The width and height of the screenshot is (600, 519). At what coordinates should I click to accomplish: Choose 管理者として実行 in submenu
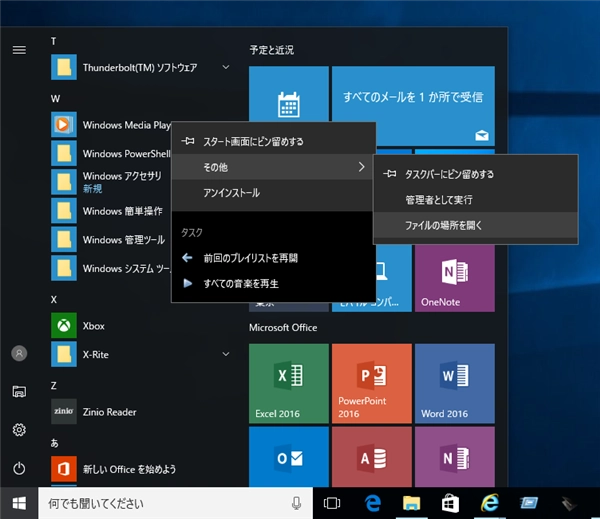pos(476,199)
